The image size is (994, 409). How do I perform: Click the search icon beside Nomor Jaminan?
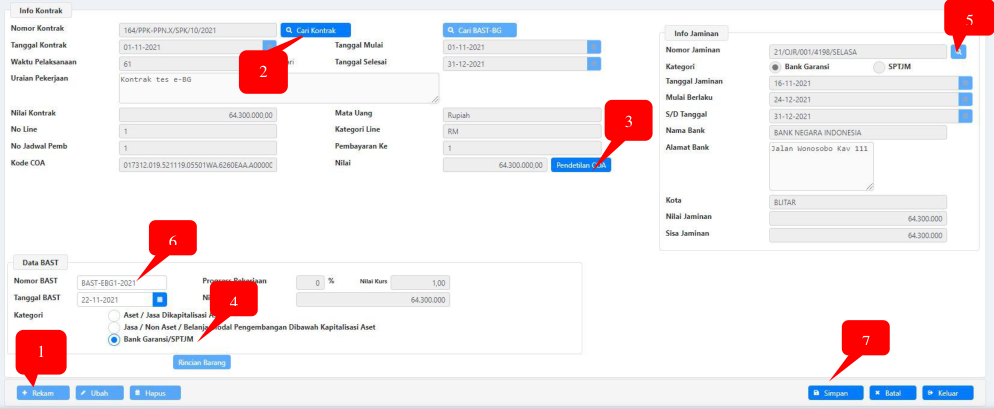958,51
